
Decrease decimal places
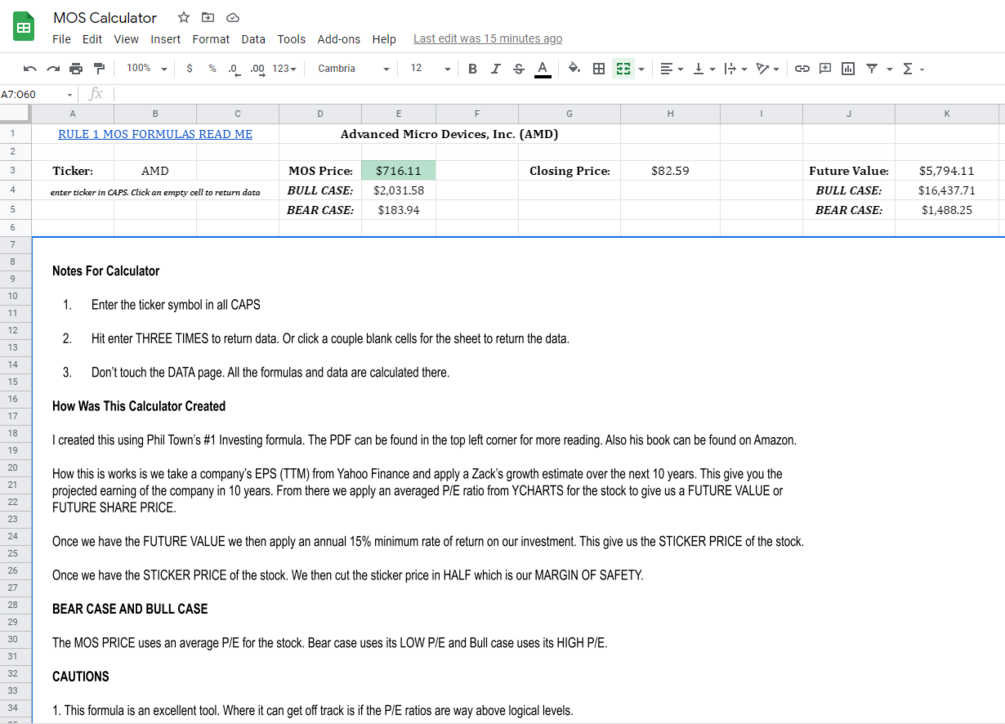[x=234, y=69]
